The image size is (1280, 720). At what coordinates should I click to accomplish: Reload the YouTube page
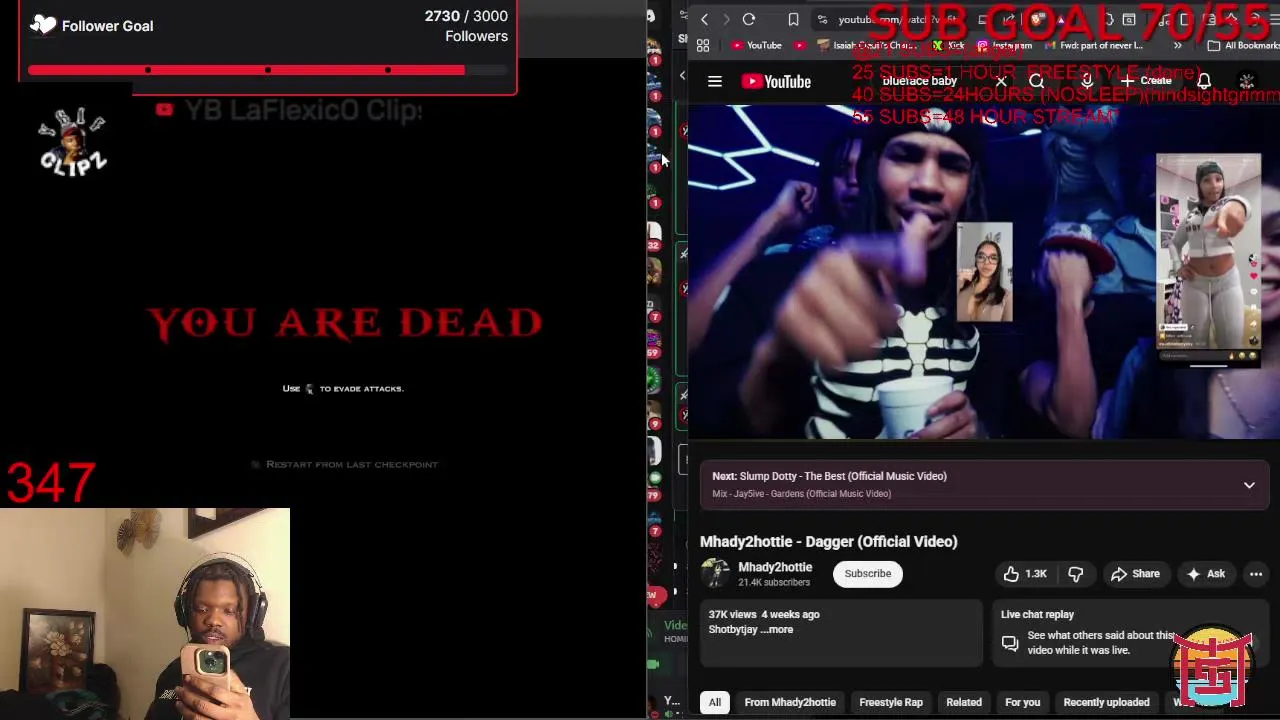[x=749, y=19]
